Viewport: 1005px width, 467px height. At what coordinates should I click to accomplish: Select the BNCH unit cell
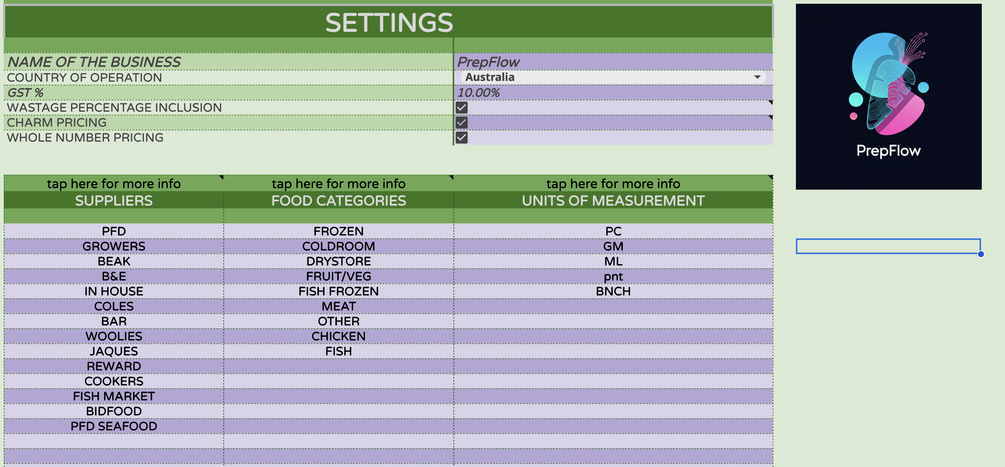coord(613,291)
